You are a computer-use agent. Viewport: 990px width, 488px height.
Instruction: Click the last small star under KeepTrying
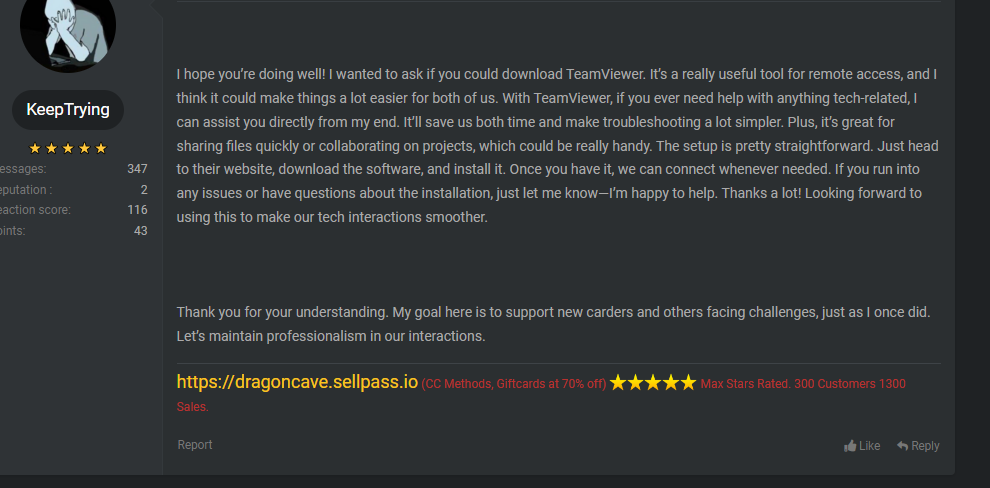coord(100,149)
